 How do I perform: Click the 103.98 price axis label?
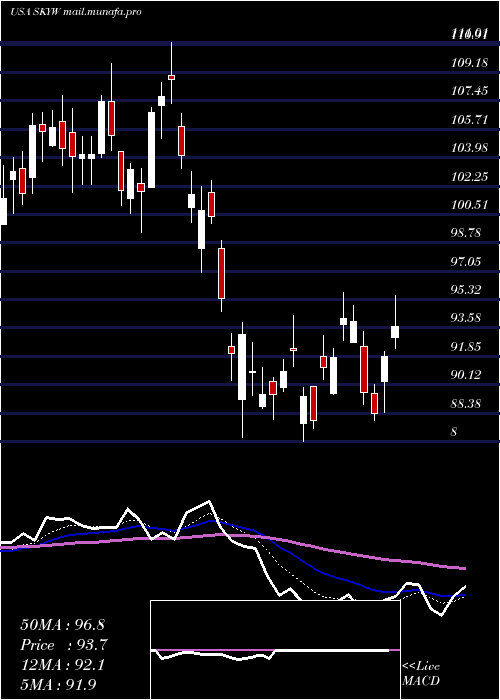467,148
